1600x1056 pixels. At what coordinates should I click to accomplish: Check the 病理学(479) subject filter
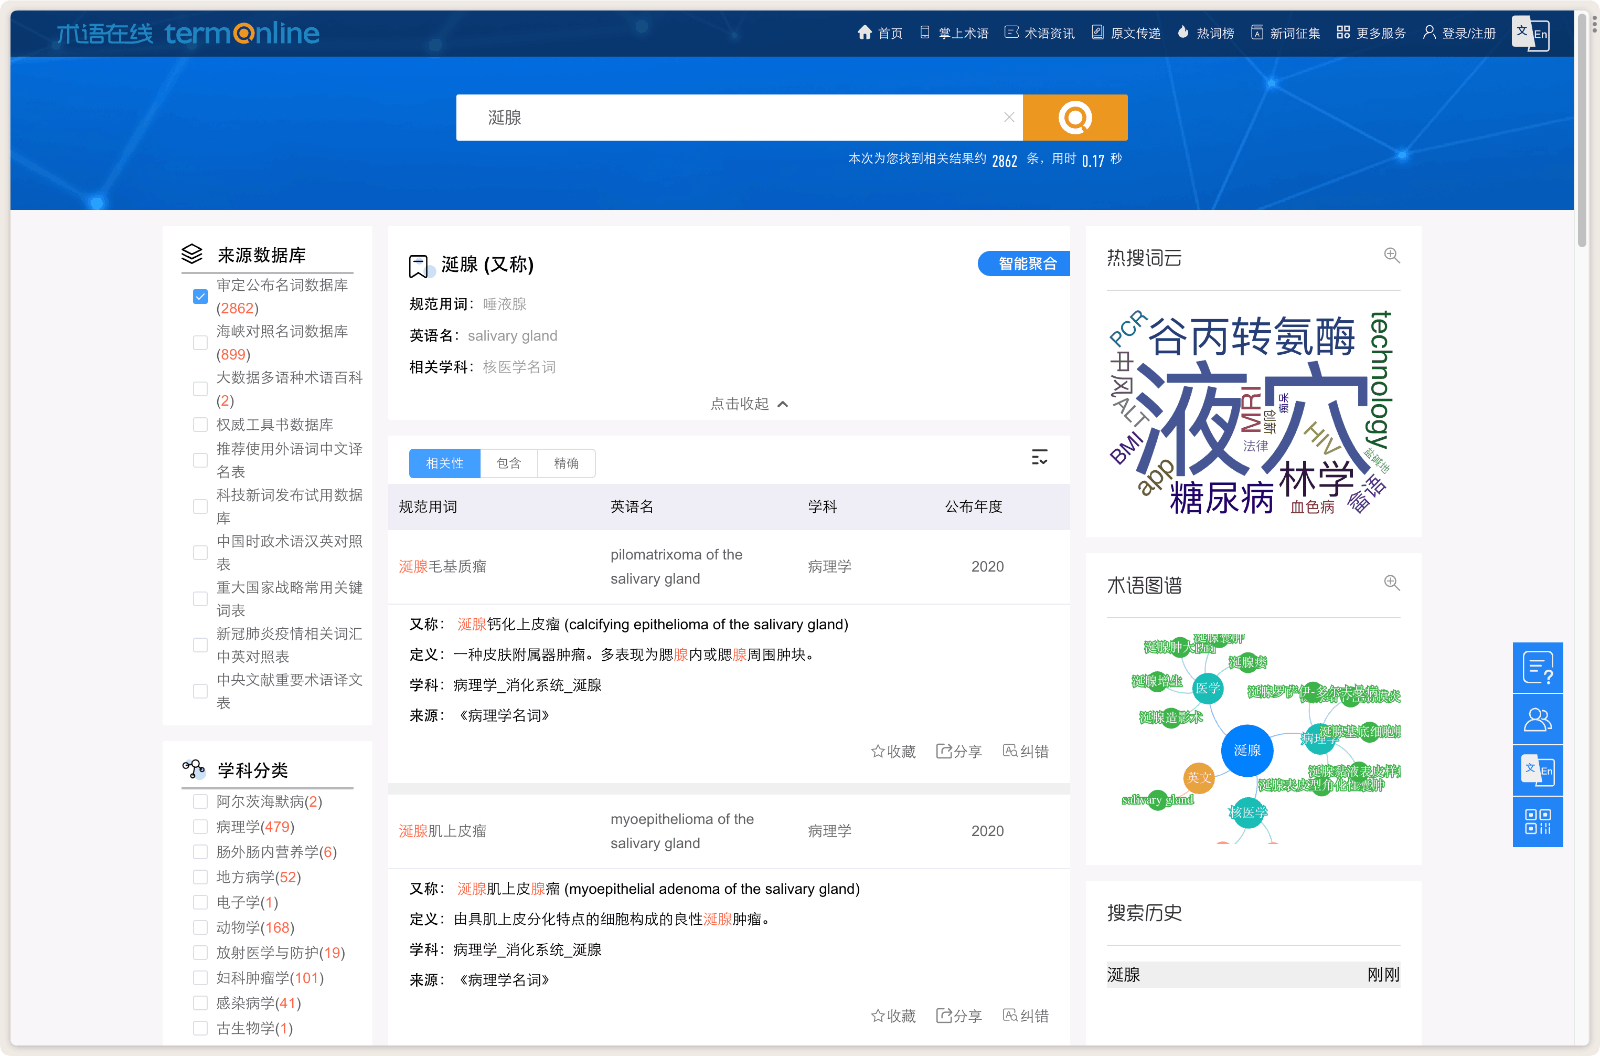[200, 826]
